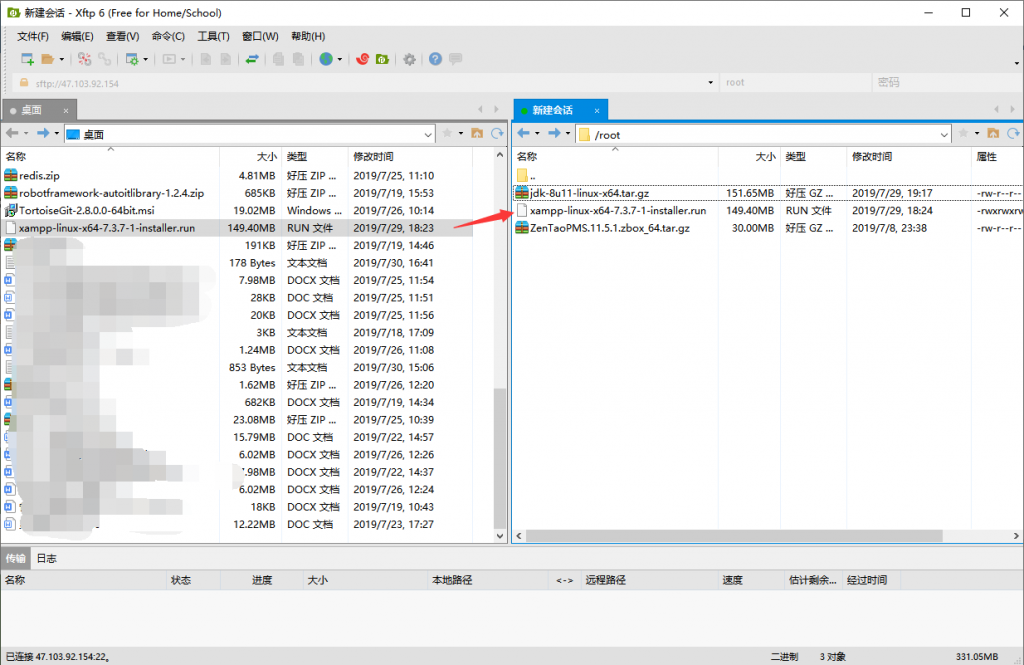
Task: Click the New Session toolbar icon
Action: (27, 59)
